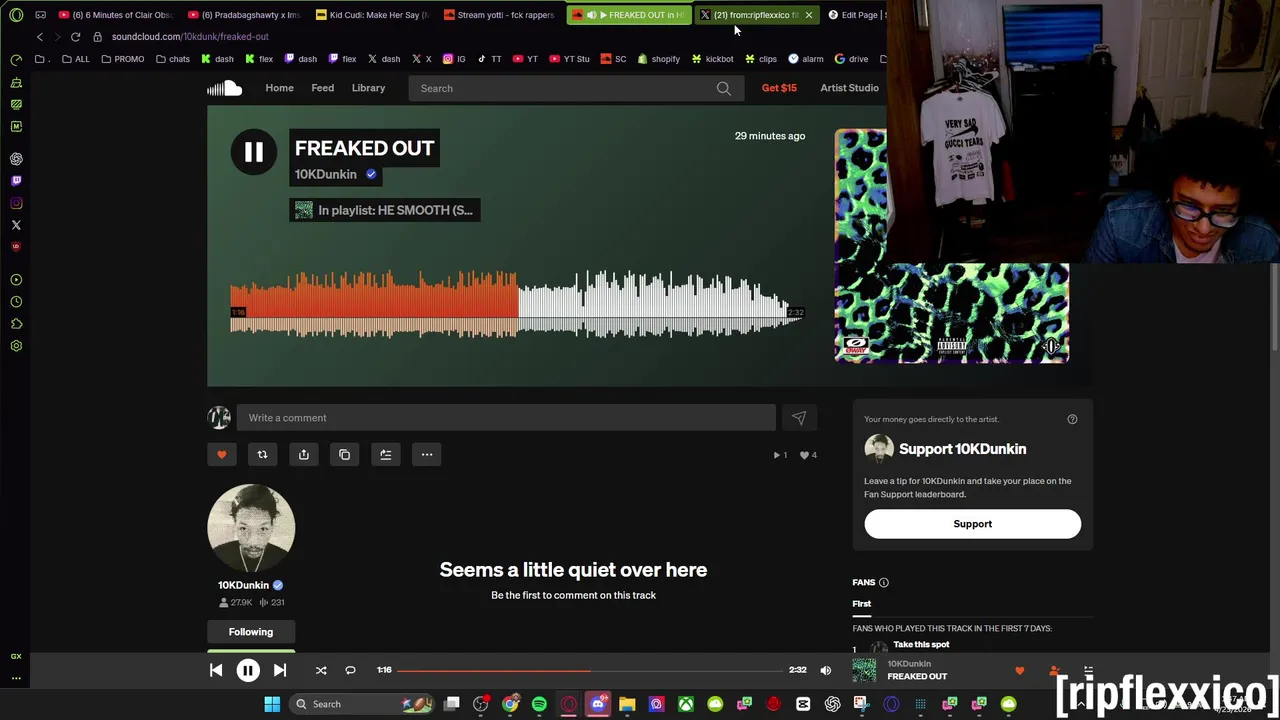Open File Explorer from the taskbar
The image size is (1280, 720).
coord(627,704)
